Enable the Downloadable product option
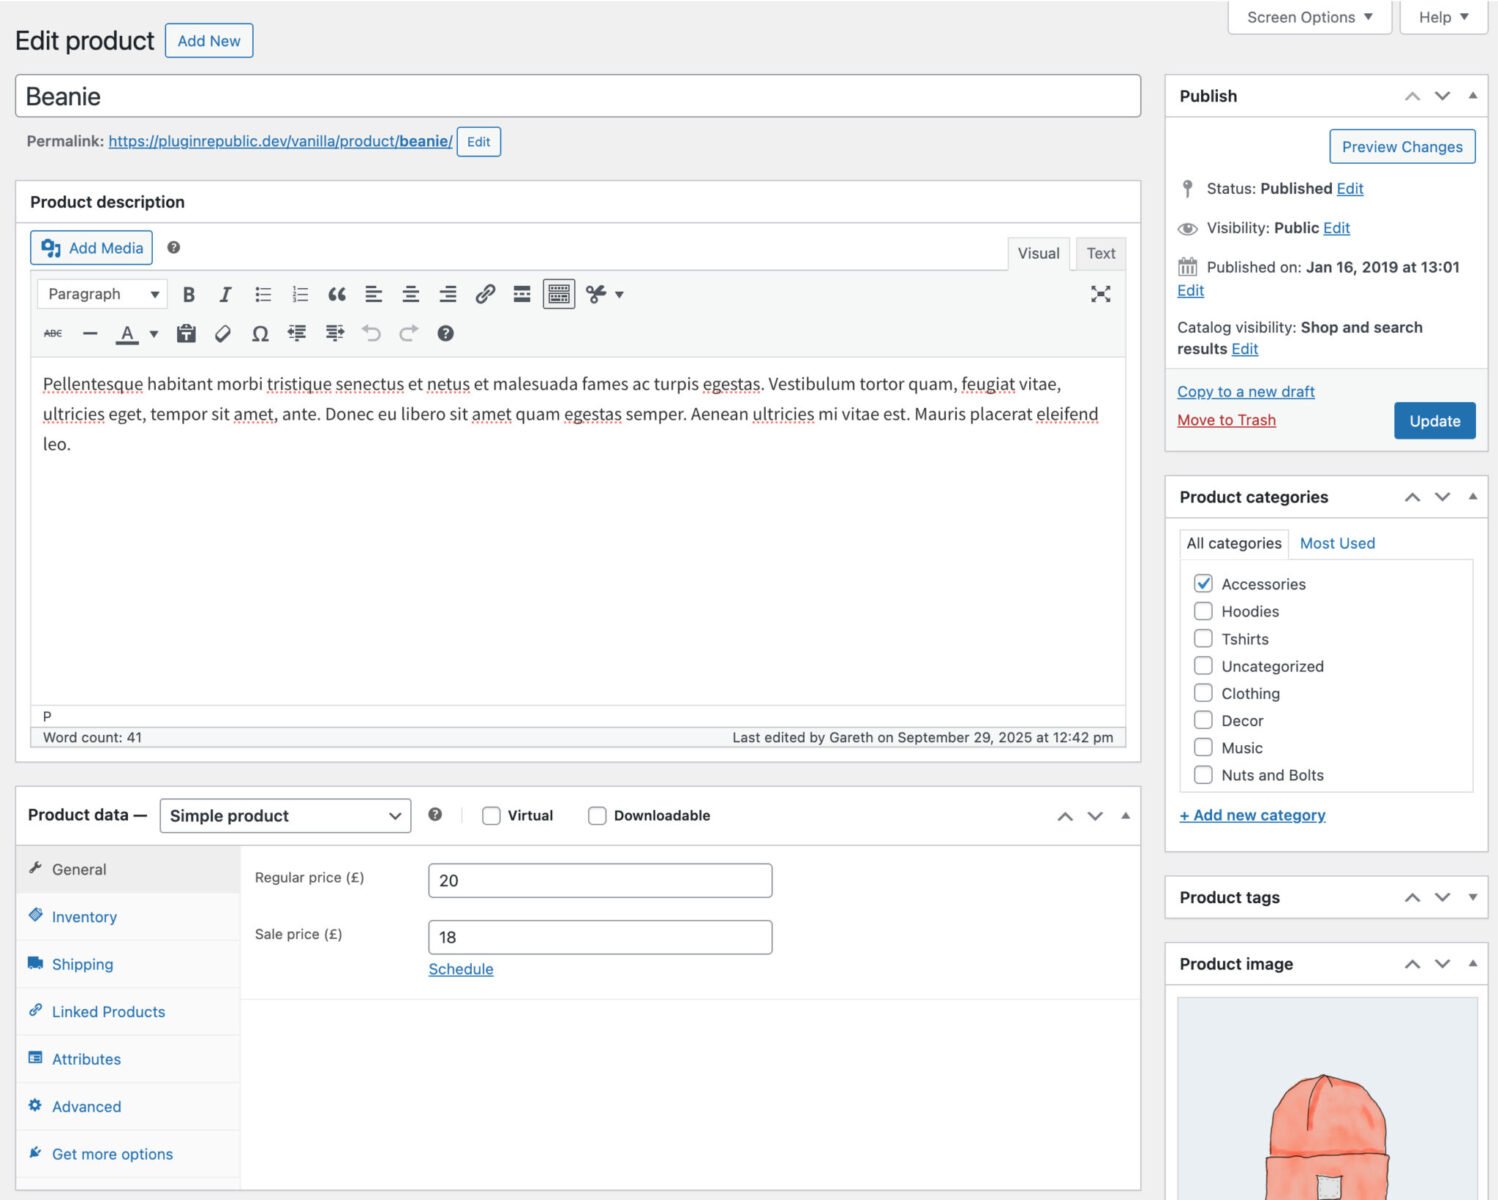This screenshot has width=1498, height=1200. tap(597, 815)
